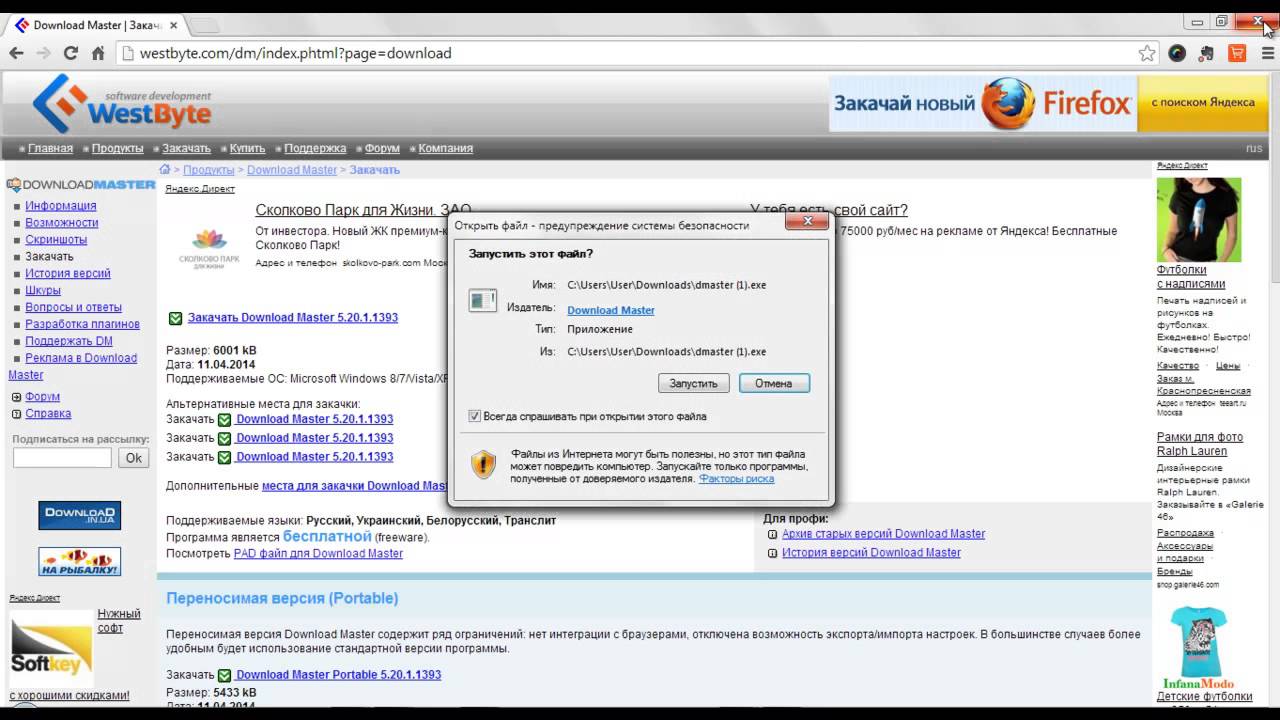Viewport: 1280px width, 720px height.
Task: Click the application file icon in dialog
Action: (483, 299)
